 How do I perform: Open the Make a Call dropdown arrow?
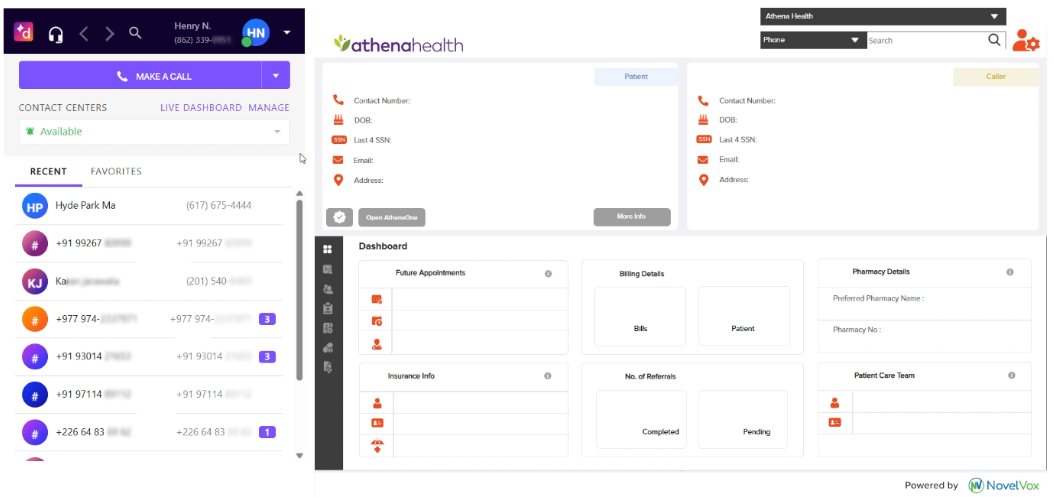276,75
